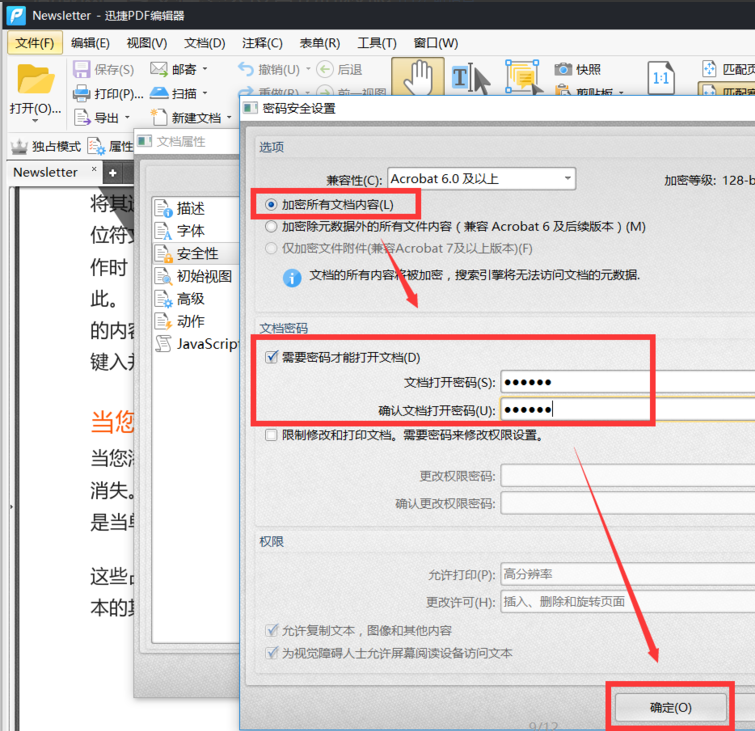Screen dimensions: 755x731
Task: Enable restrict editing and printing checkbox
Action: click(x=271, y=435)
